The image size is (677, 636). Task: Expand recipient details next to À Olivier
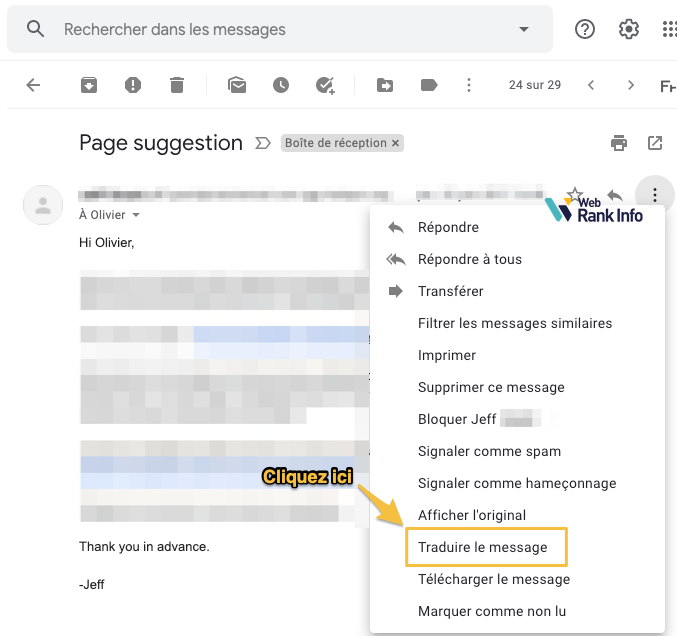(136, 215)
